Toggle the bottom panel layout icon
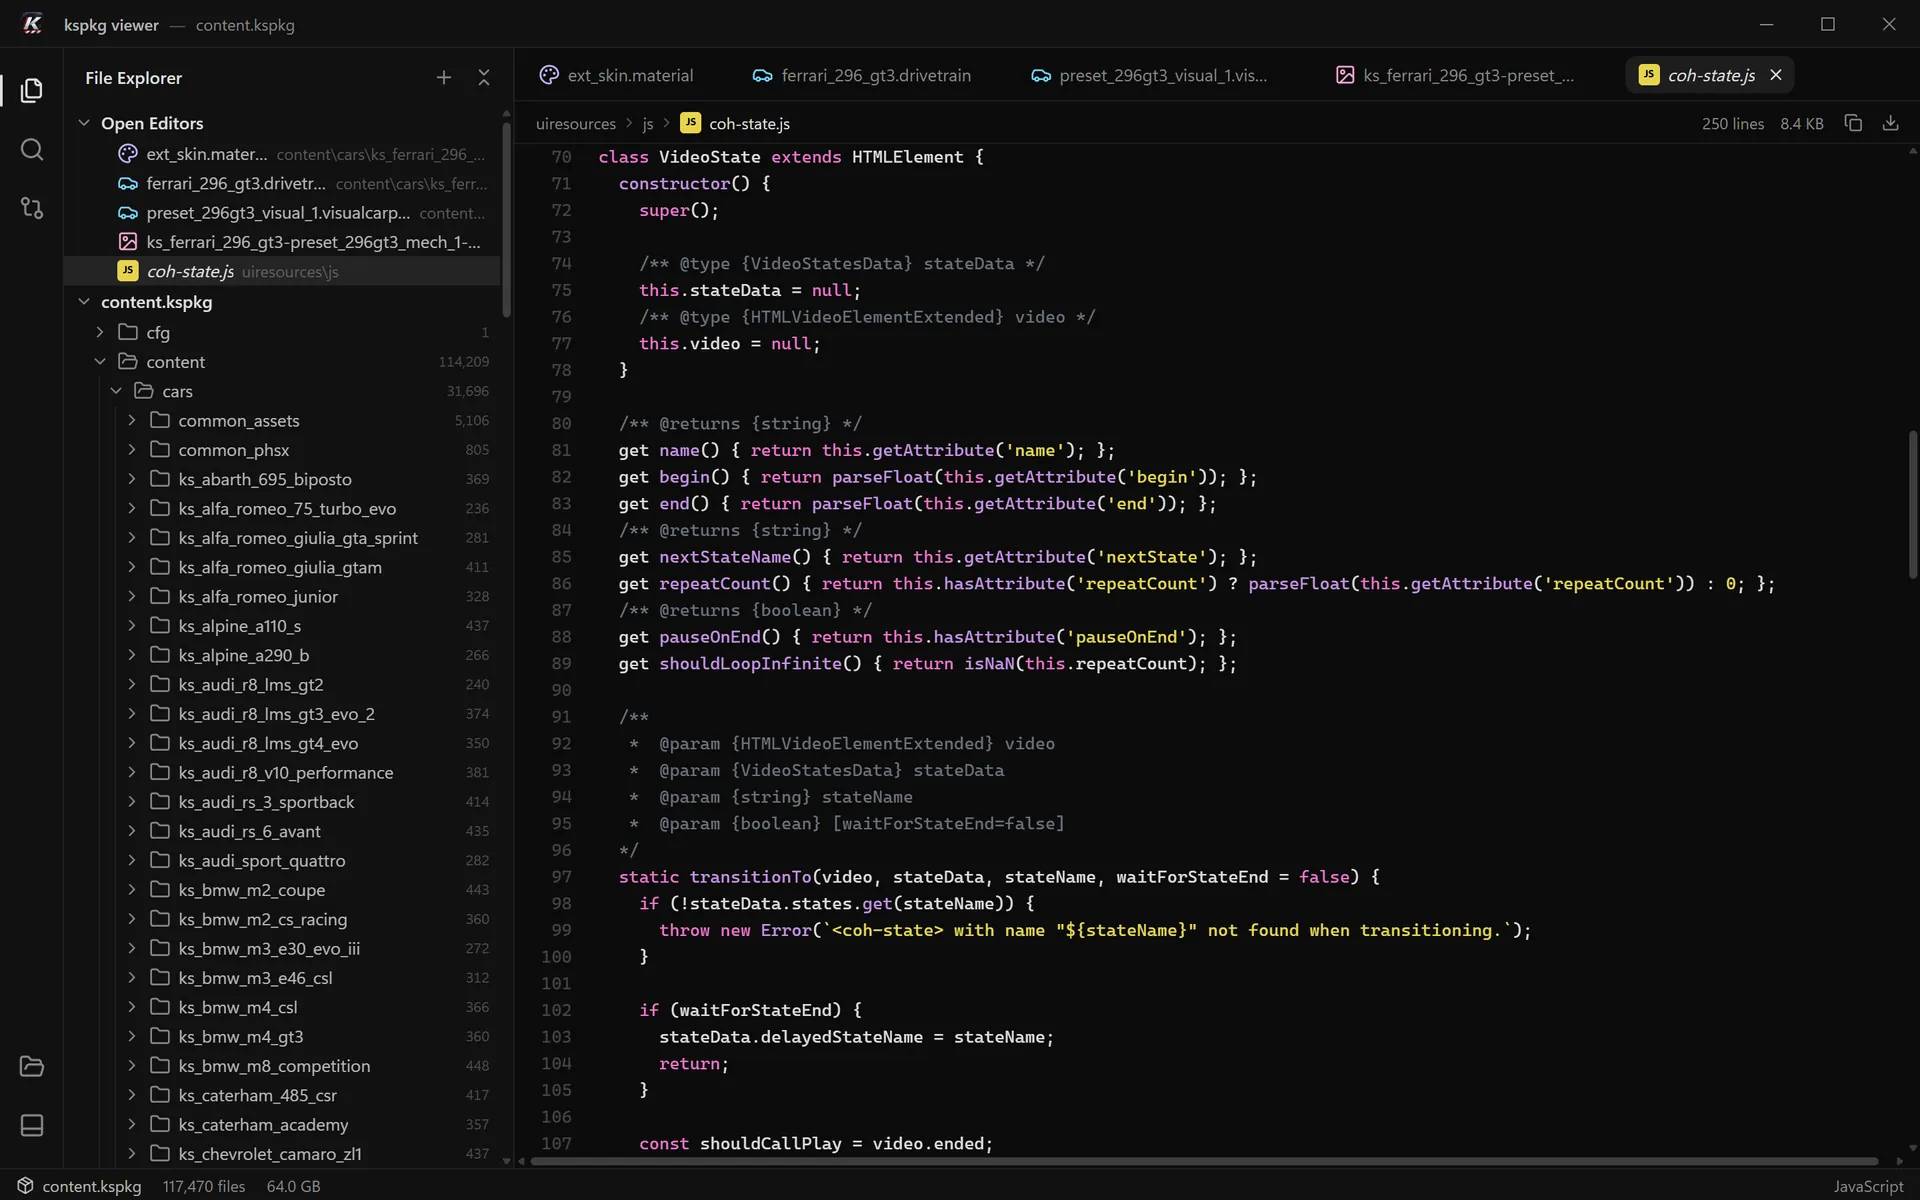This screenshot has width=1920, height=1200. point(32,1125)
